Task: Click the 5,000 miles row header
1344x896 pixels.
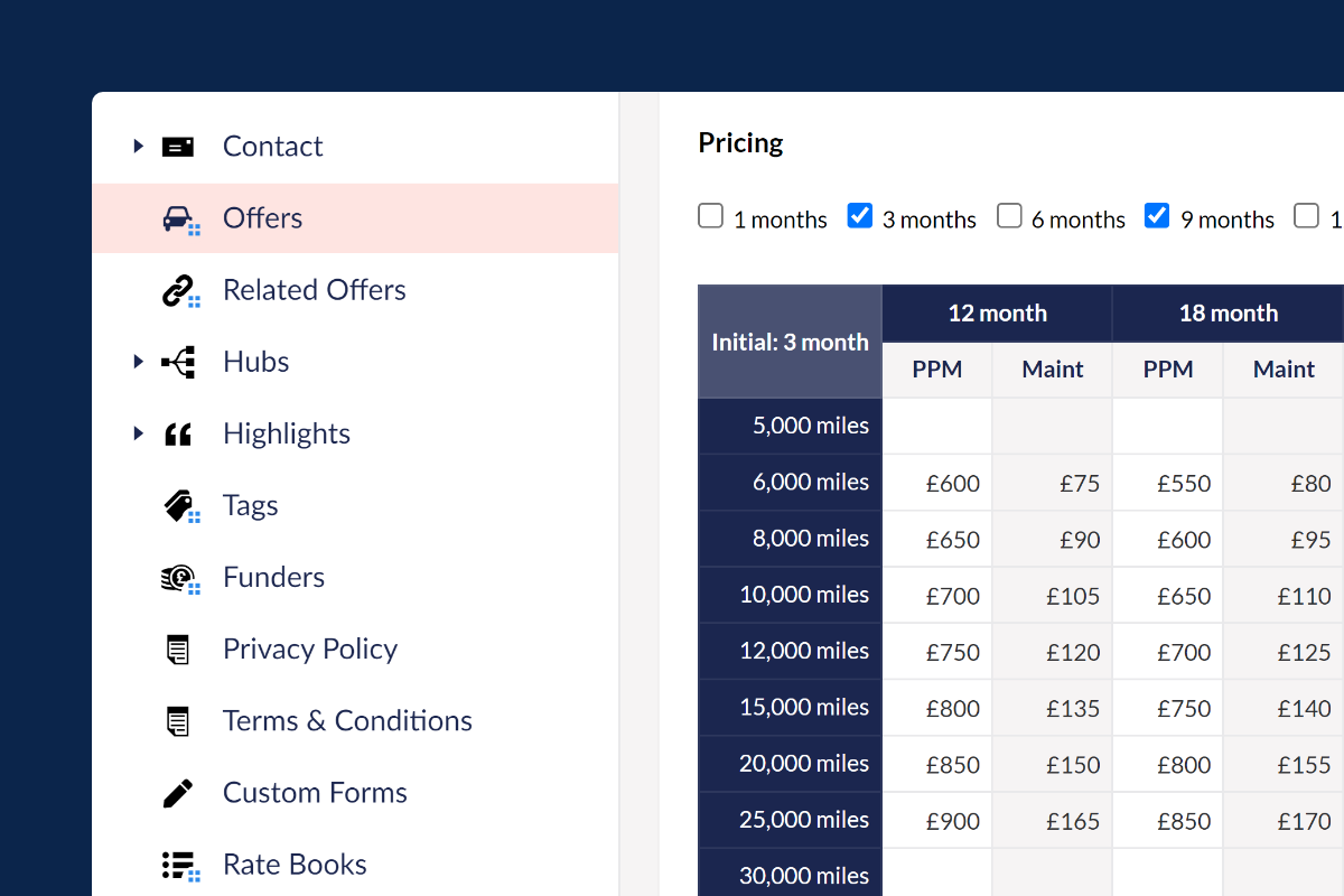Action: pos(790,427)
